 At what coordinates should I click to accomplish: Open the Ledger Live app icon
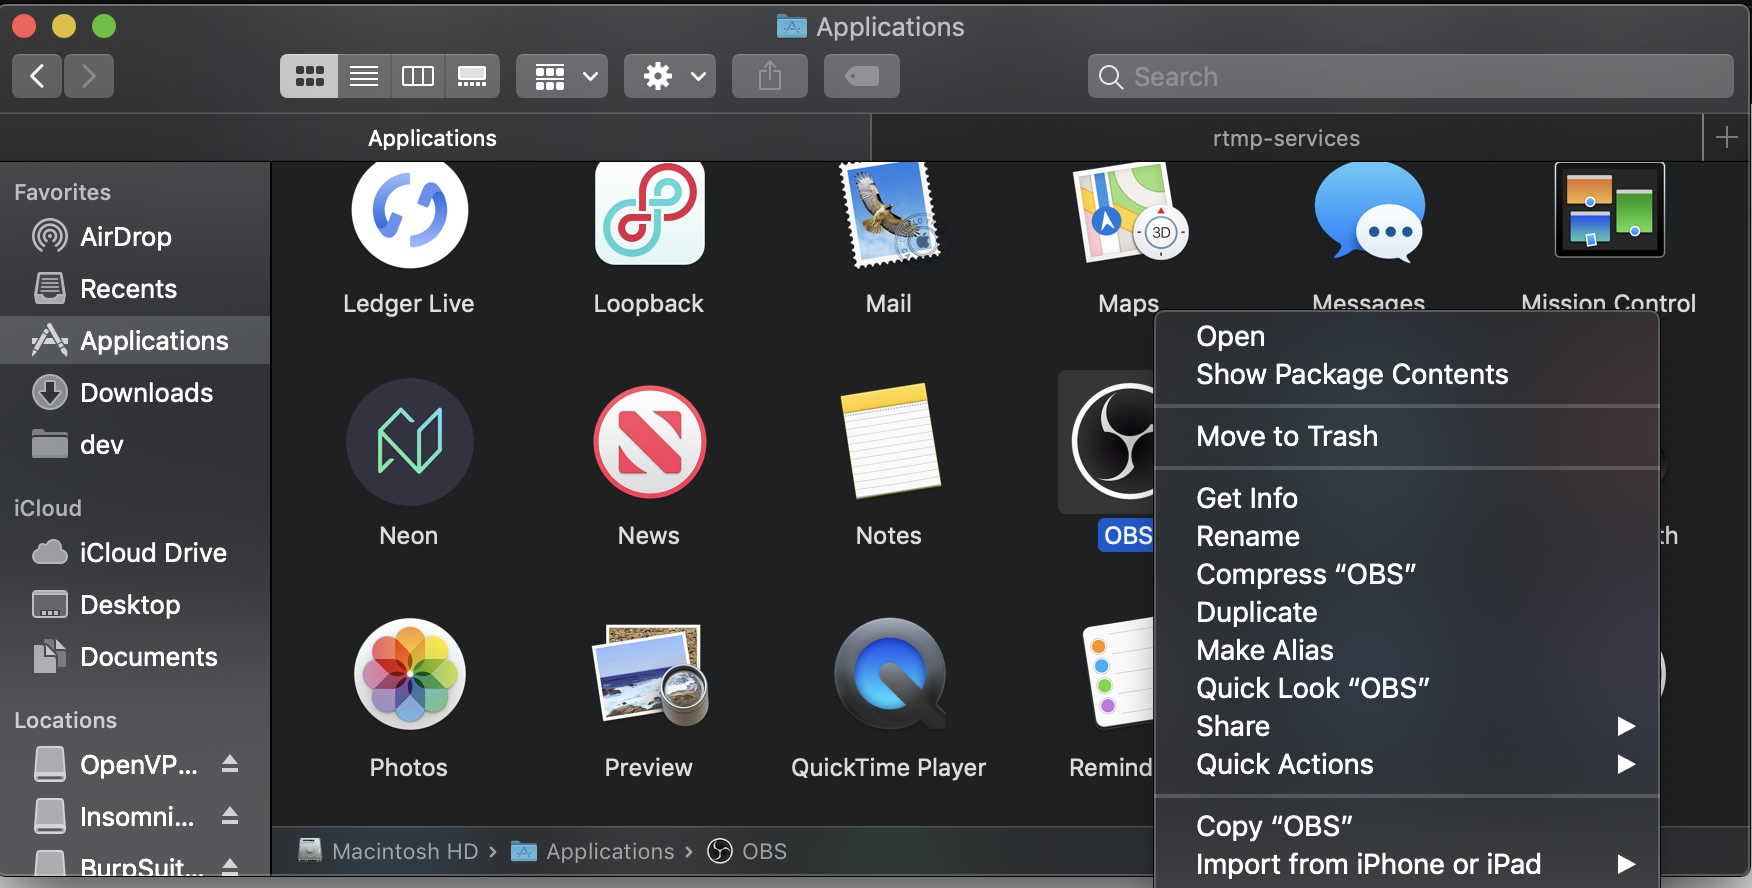[x=409, y=212]
